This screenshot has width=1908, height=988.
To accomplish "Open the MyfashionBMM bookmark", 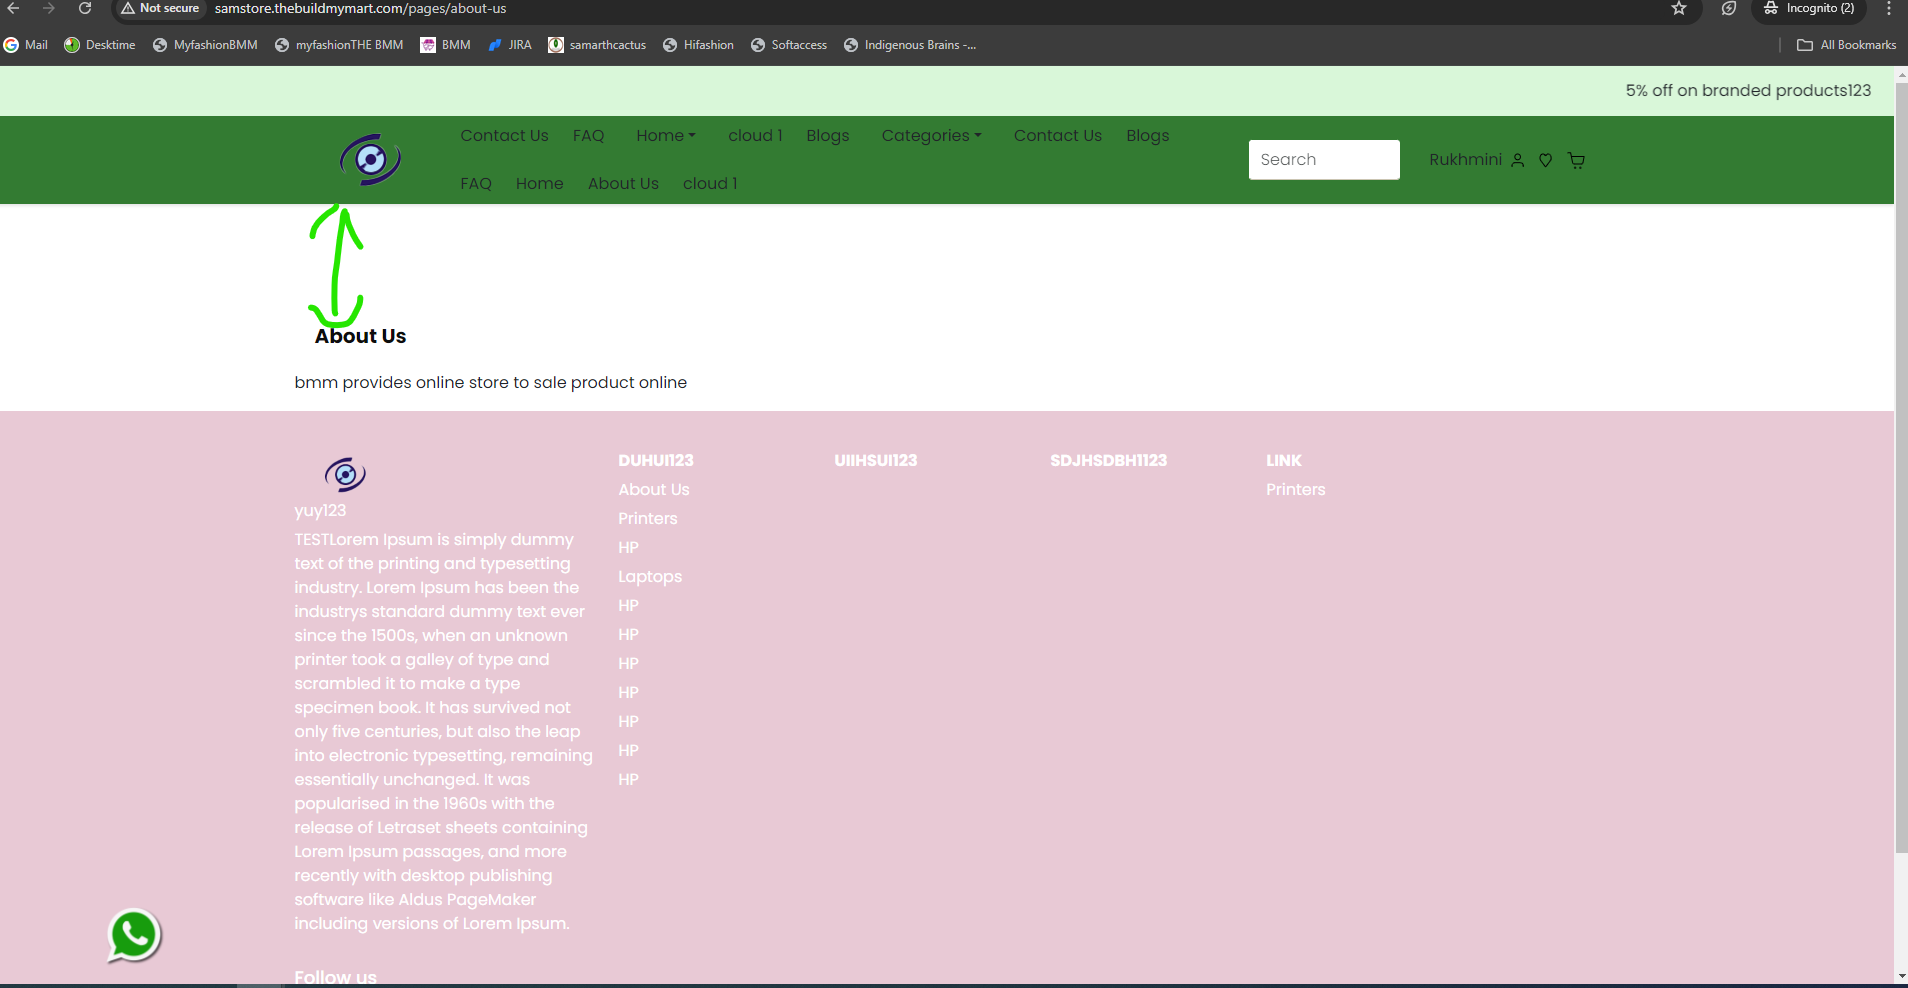I will tap(205, 45).
